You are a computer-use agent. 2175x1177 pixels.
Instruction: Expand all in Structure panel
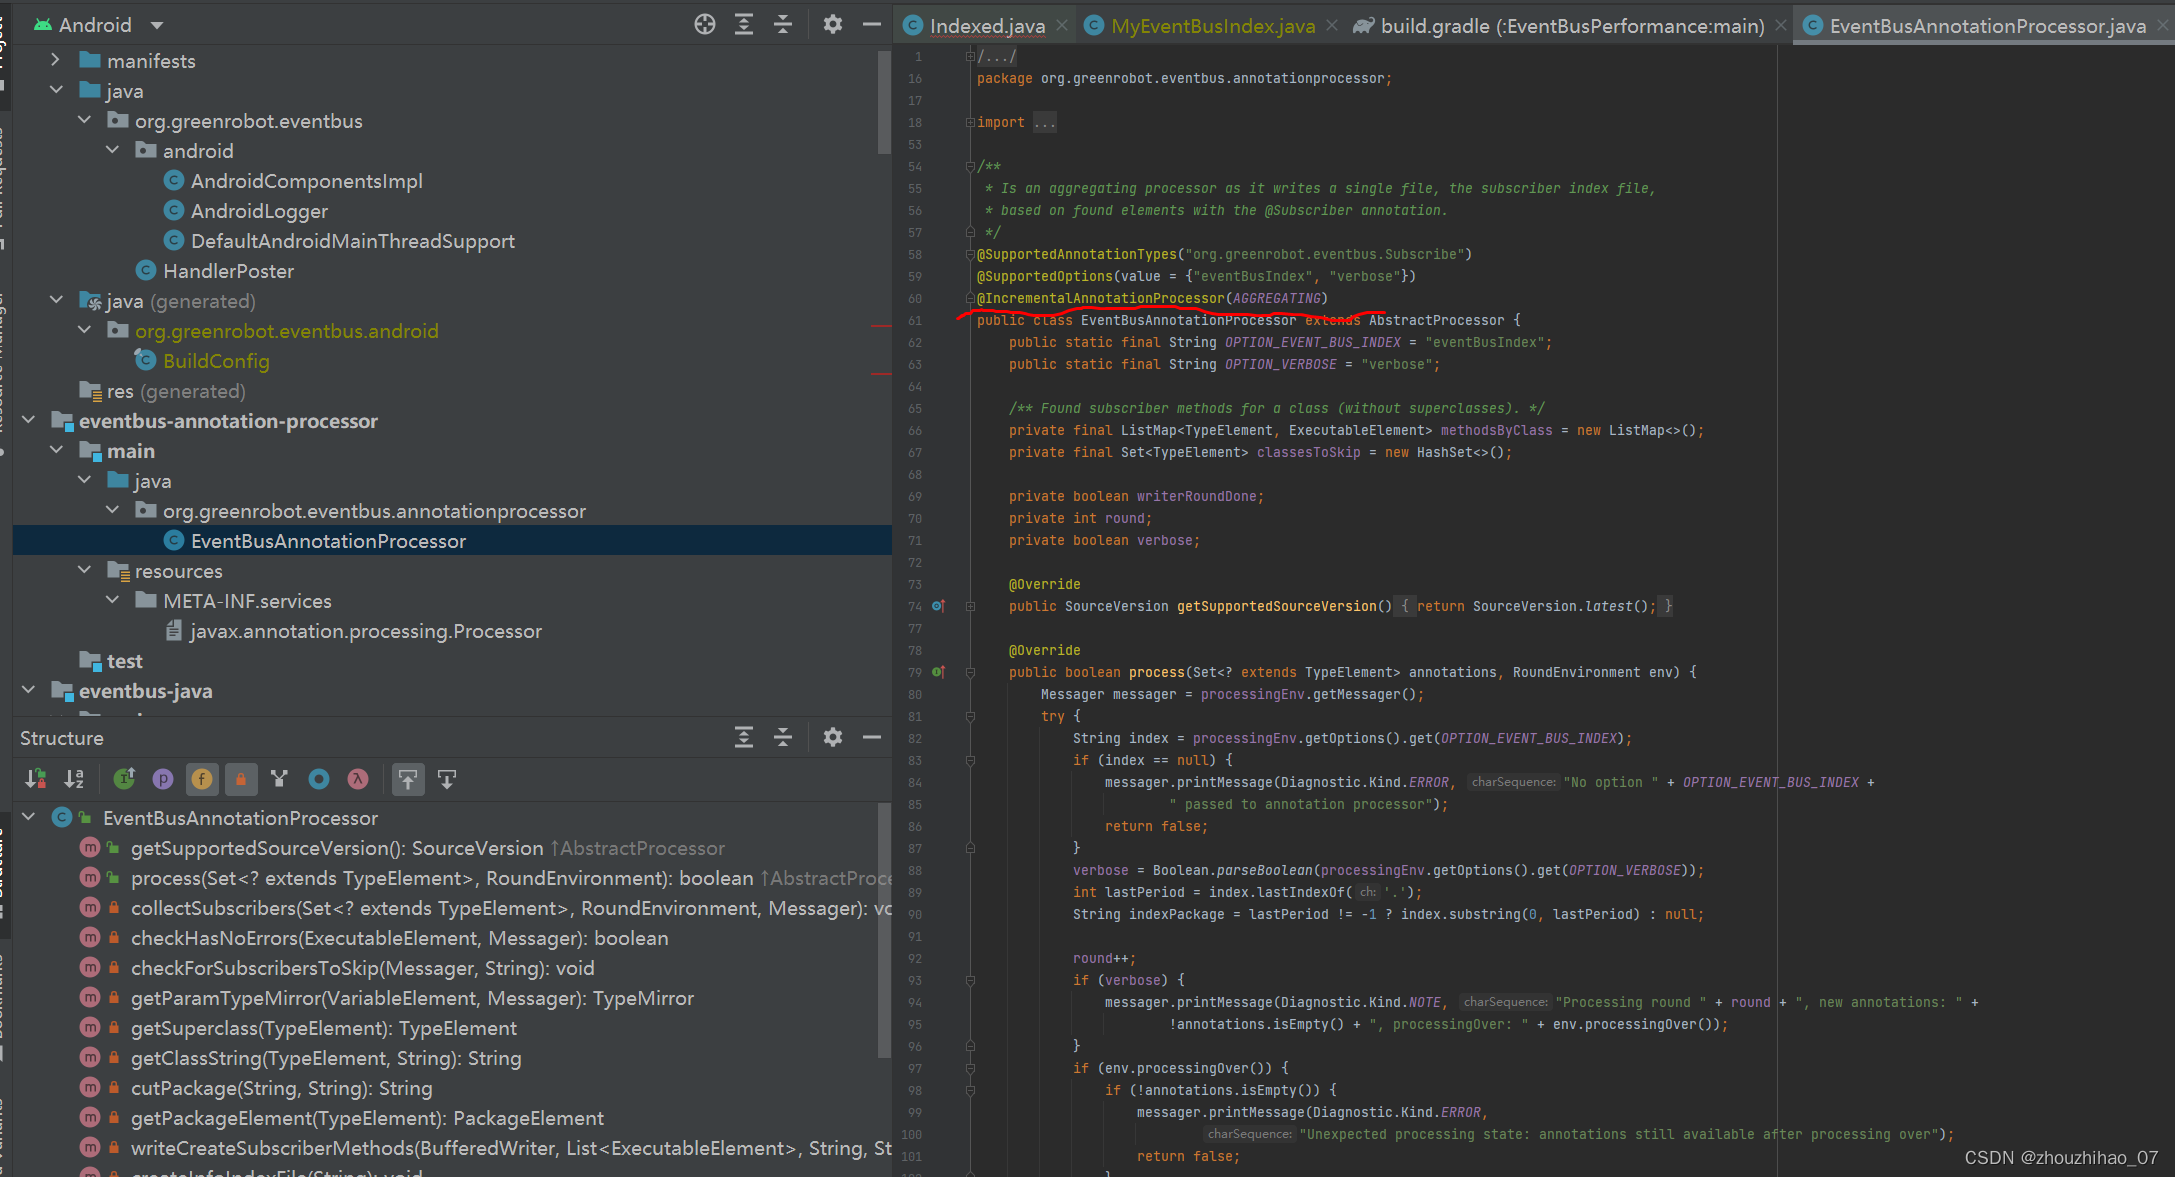click(x=744, y=738)
